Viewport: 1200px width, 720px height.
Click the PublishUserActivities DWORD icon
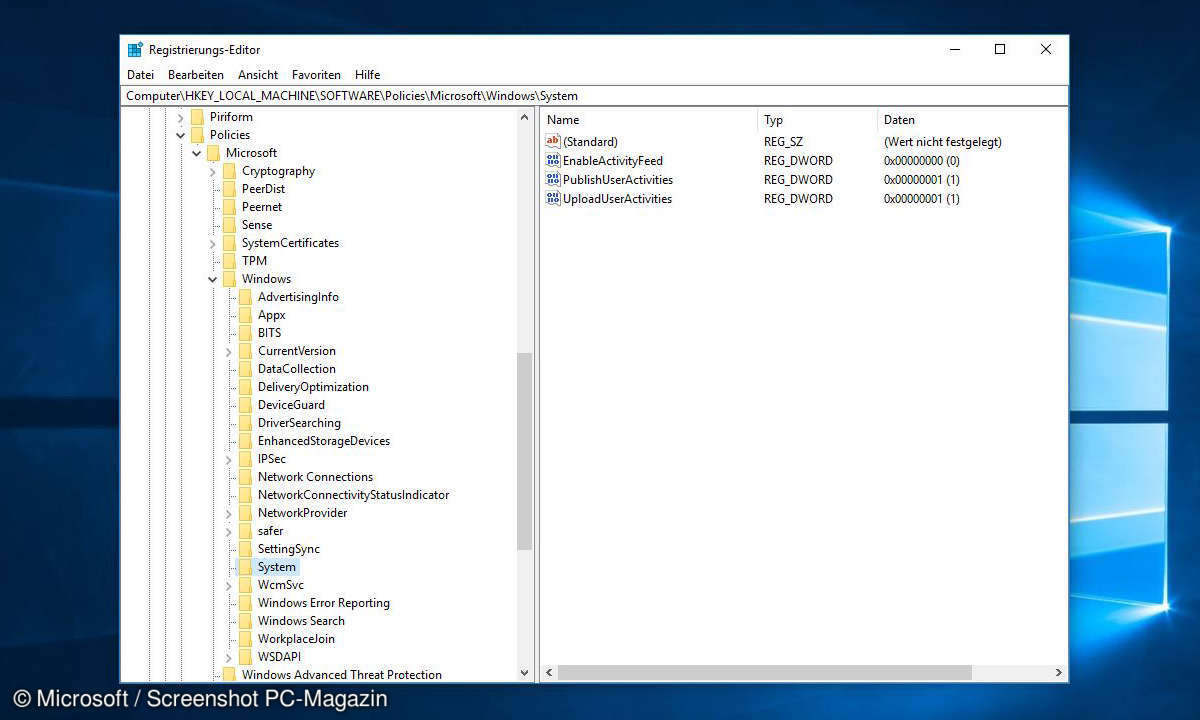[x=553, y=180]
